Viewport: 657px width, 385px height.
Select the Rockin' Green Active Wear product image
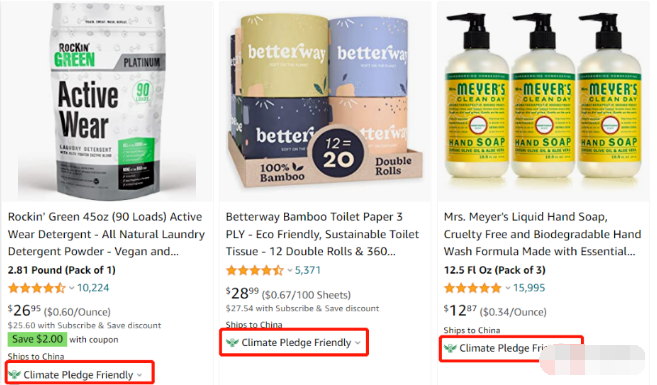[x=107, y=102]
